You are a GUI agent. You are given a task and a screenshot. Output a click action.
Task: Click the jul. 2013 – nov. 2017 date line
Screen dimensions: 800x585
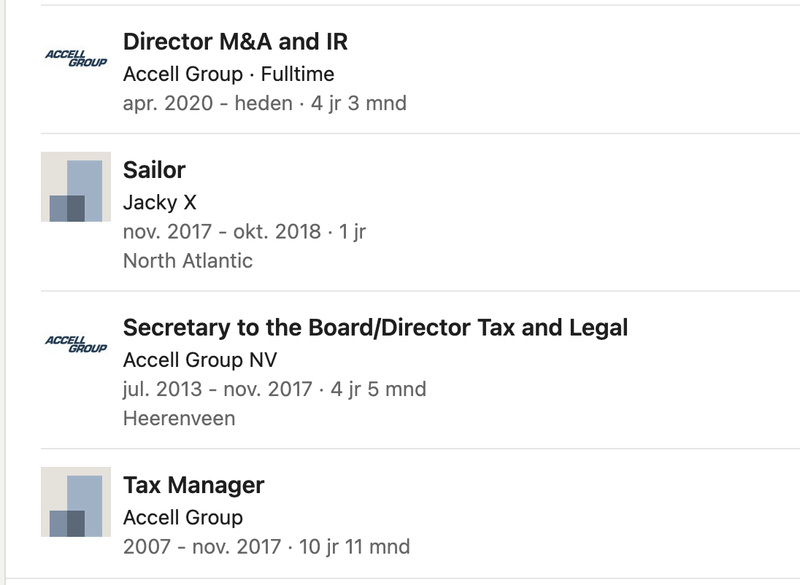(274, 390)
